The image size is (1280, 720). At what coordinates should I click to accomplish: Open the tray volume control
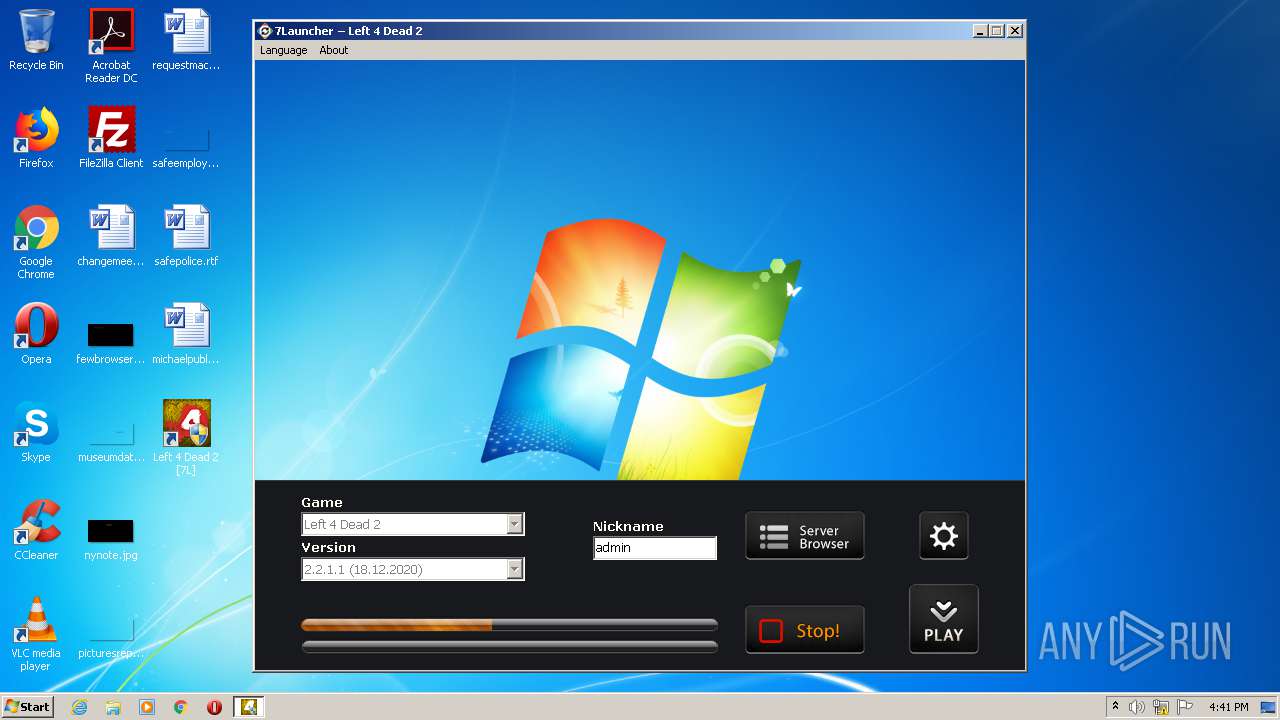click(1137, 707)
